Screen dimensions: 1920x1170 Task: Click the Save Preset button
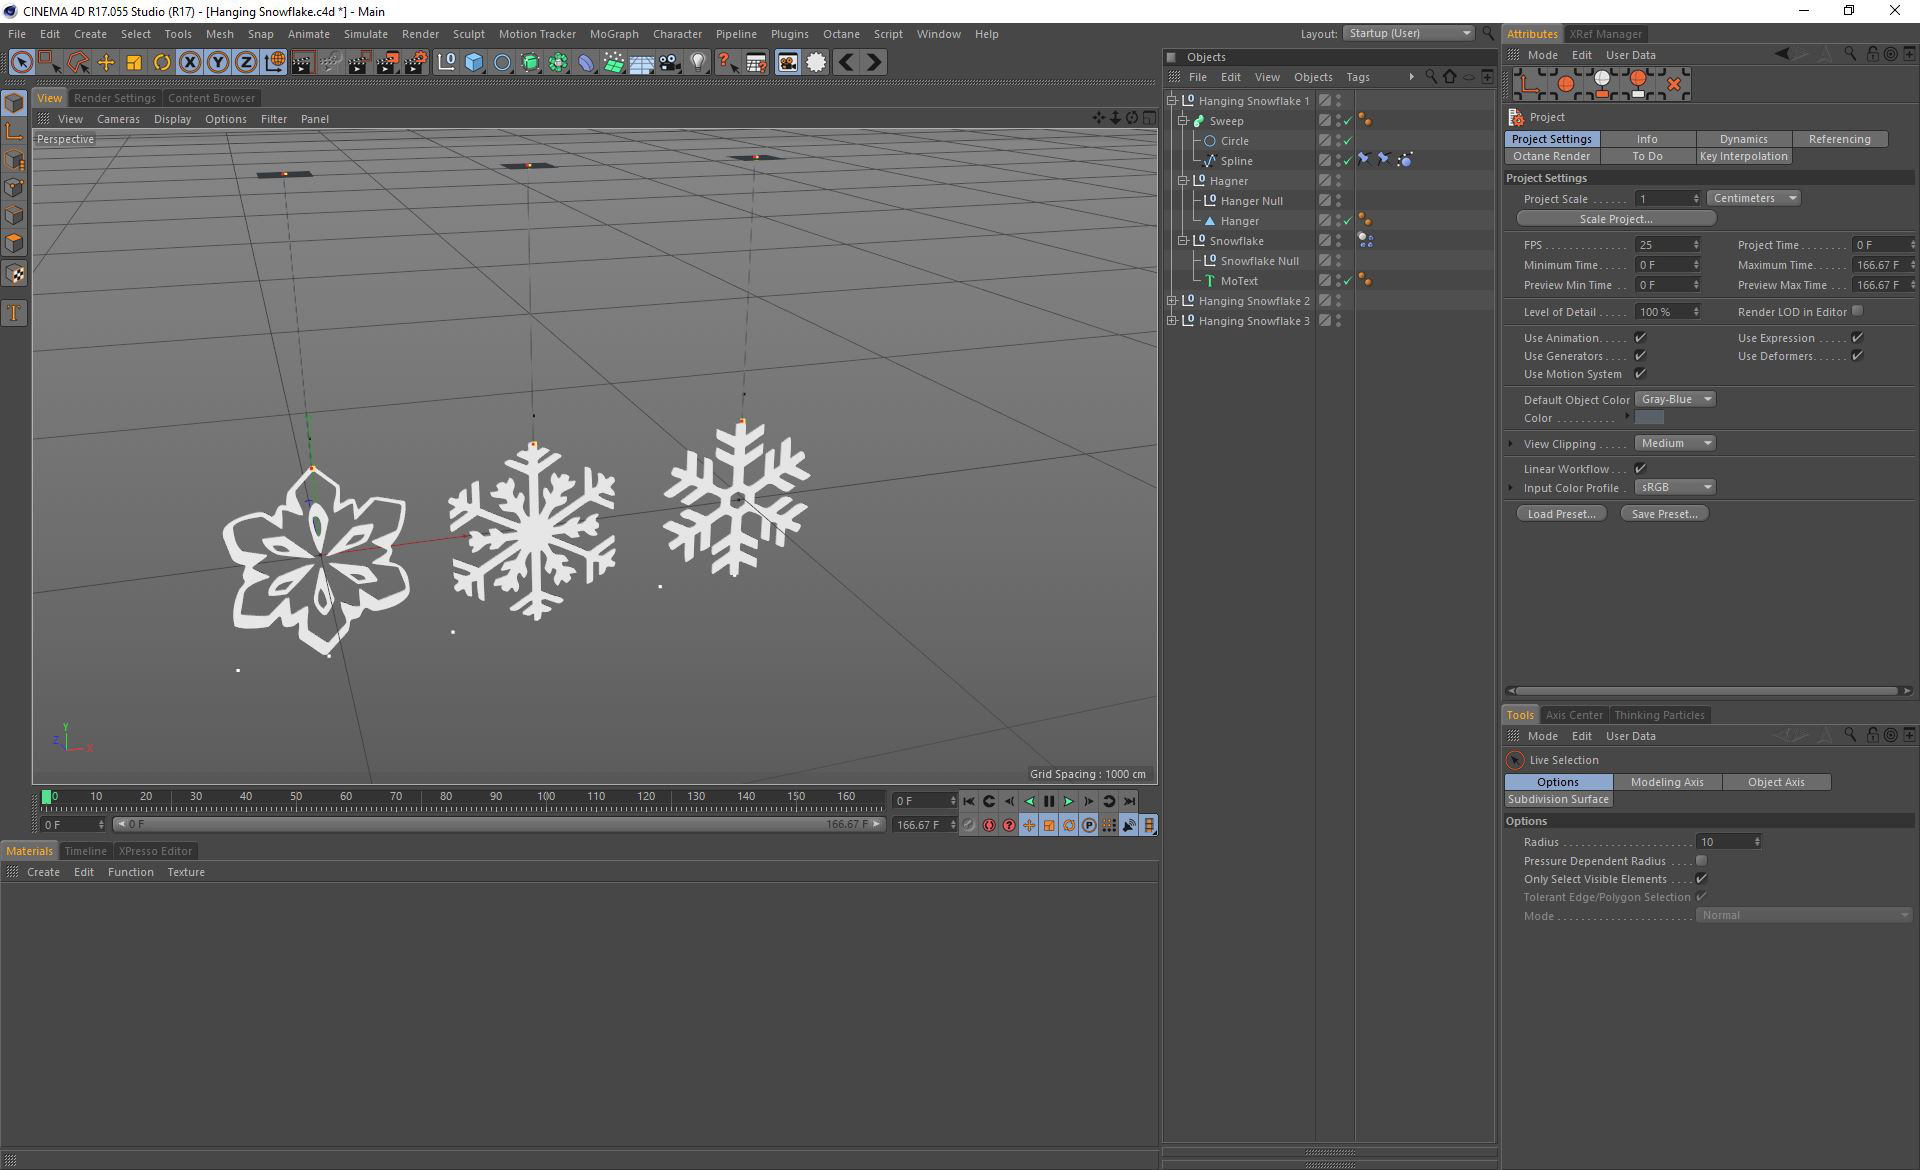(1664, 514)
